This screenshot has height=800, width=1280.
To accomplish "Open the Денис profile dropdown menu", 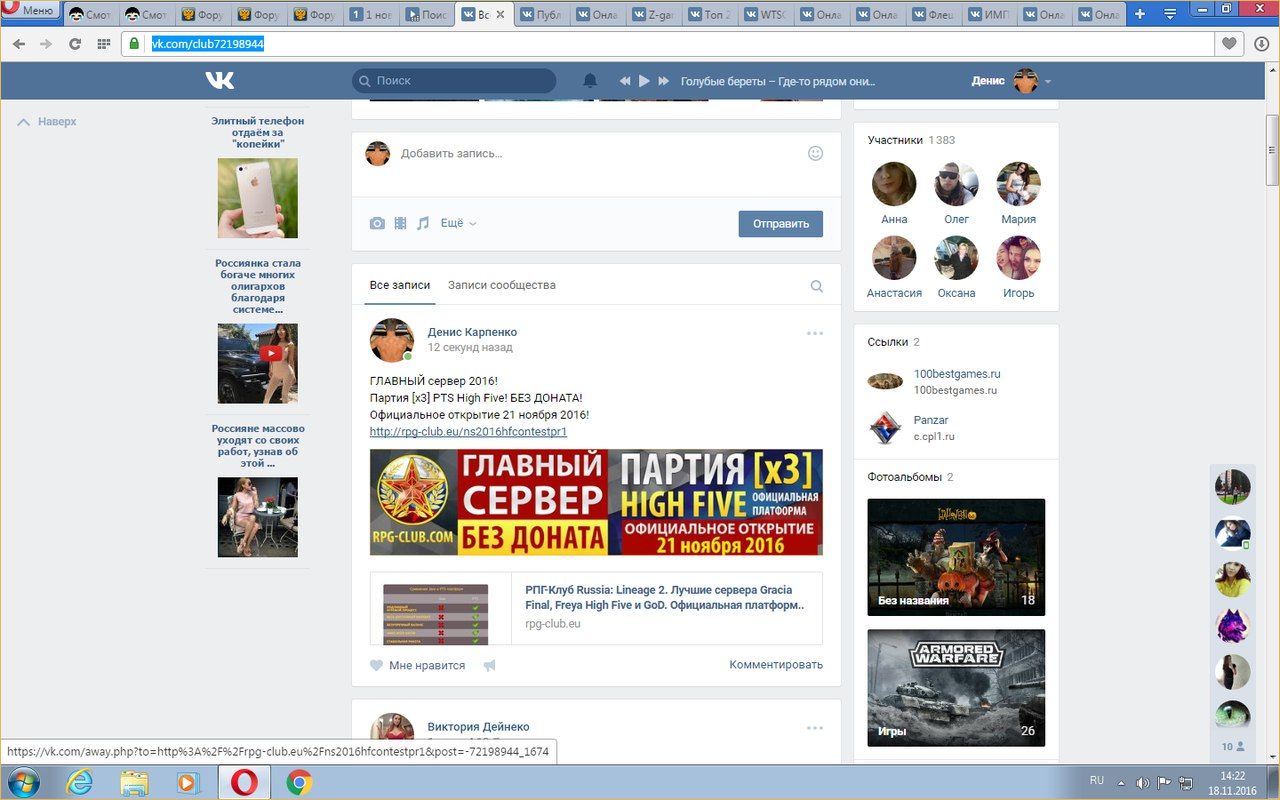I will pyautogui.click(x=1011, y=81).
